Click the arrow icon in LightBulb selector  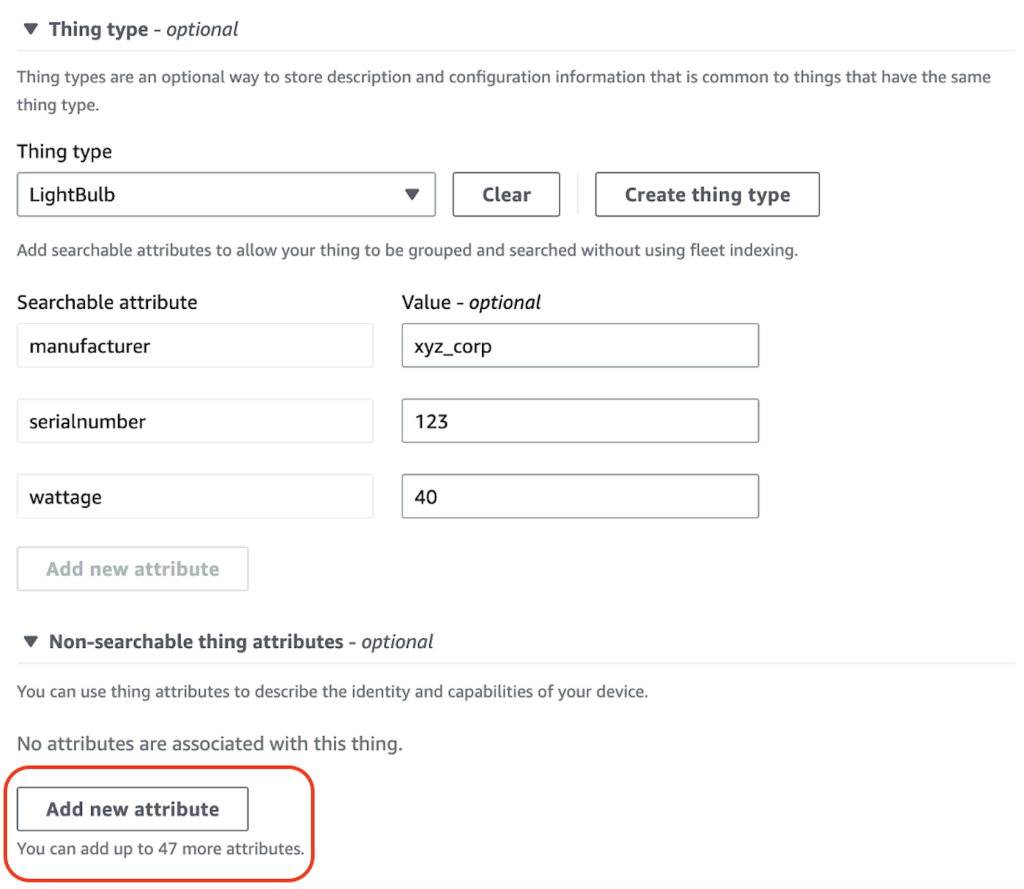pos(411,194)
